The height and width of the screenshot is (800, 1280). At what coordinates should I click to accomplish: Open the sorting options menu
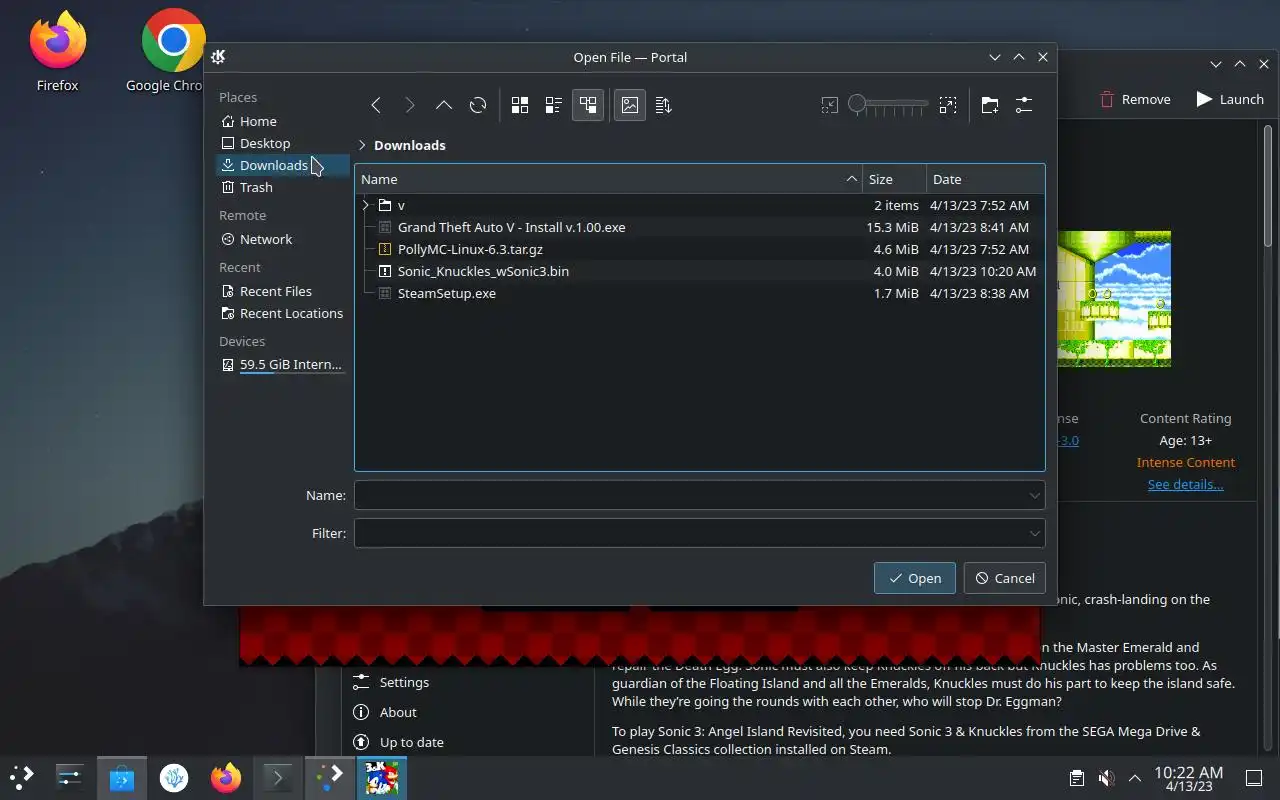[663, 105]
